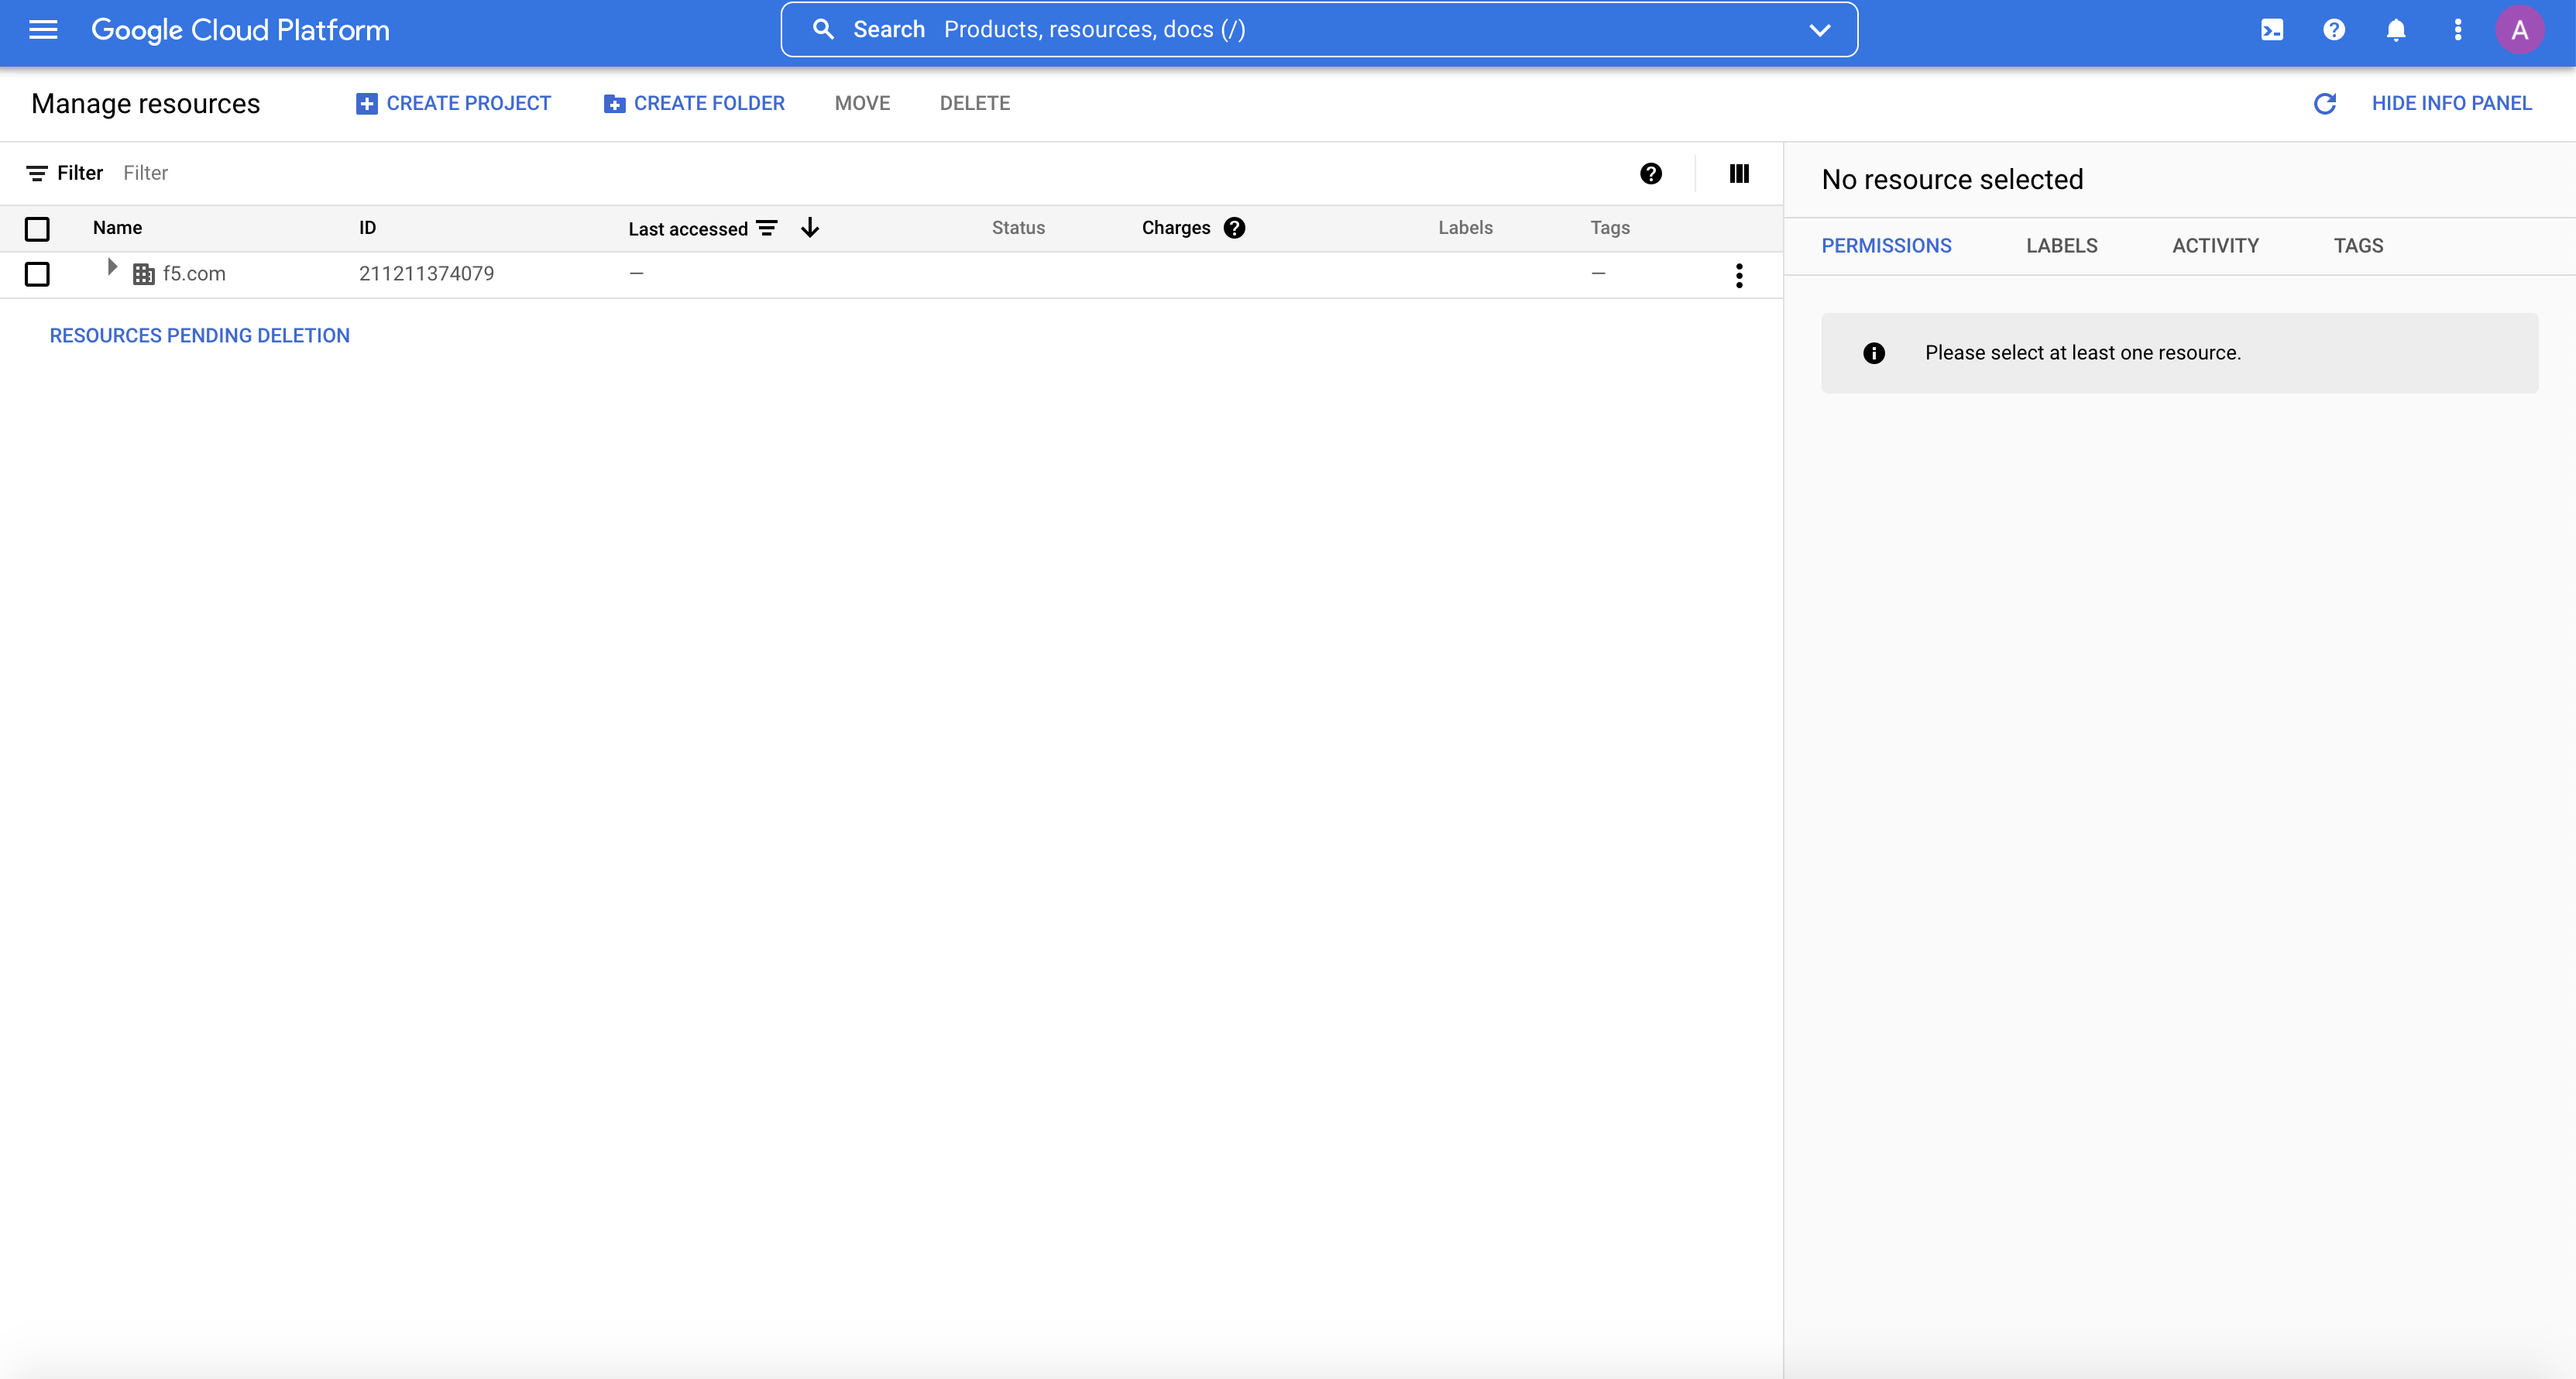Open your account avatar menu
This screenshot has height=1379, width=2576.
pos(2520,30)
